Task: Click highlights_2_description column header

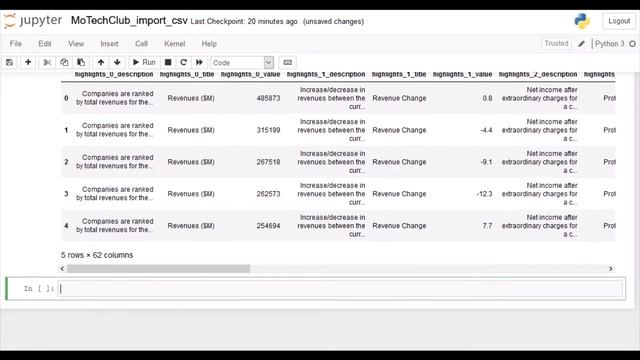Action: coord(538,75)
